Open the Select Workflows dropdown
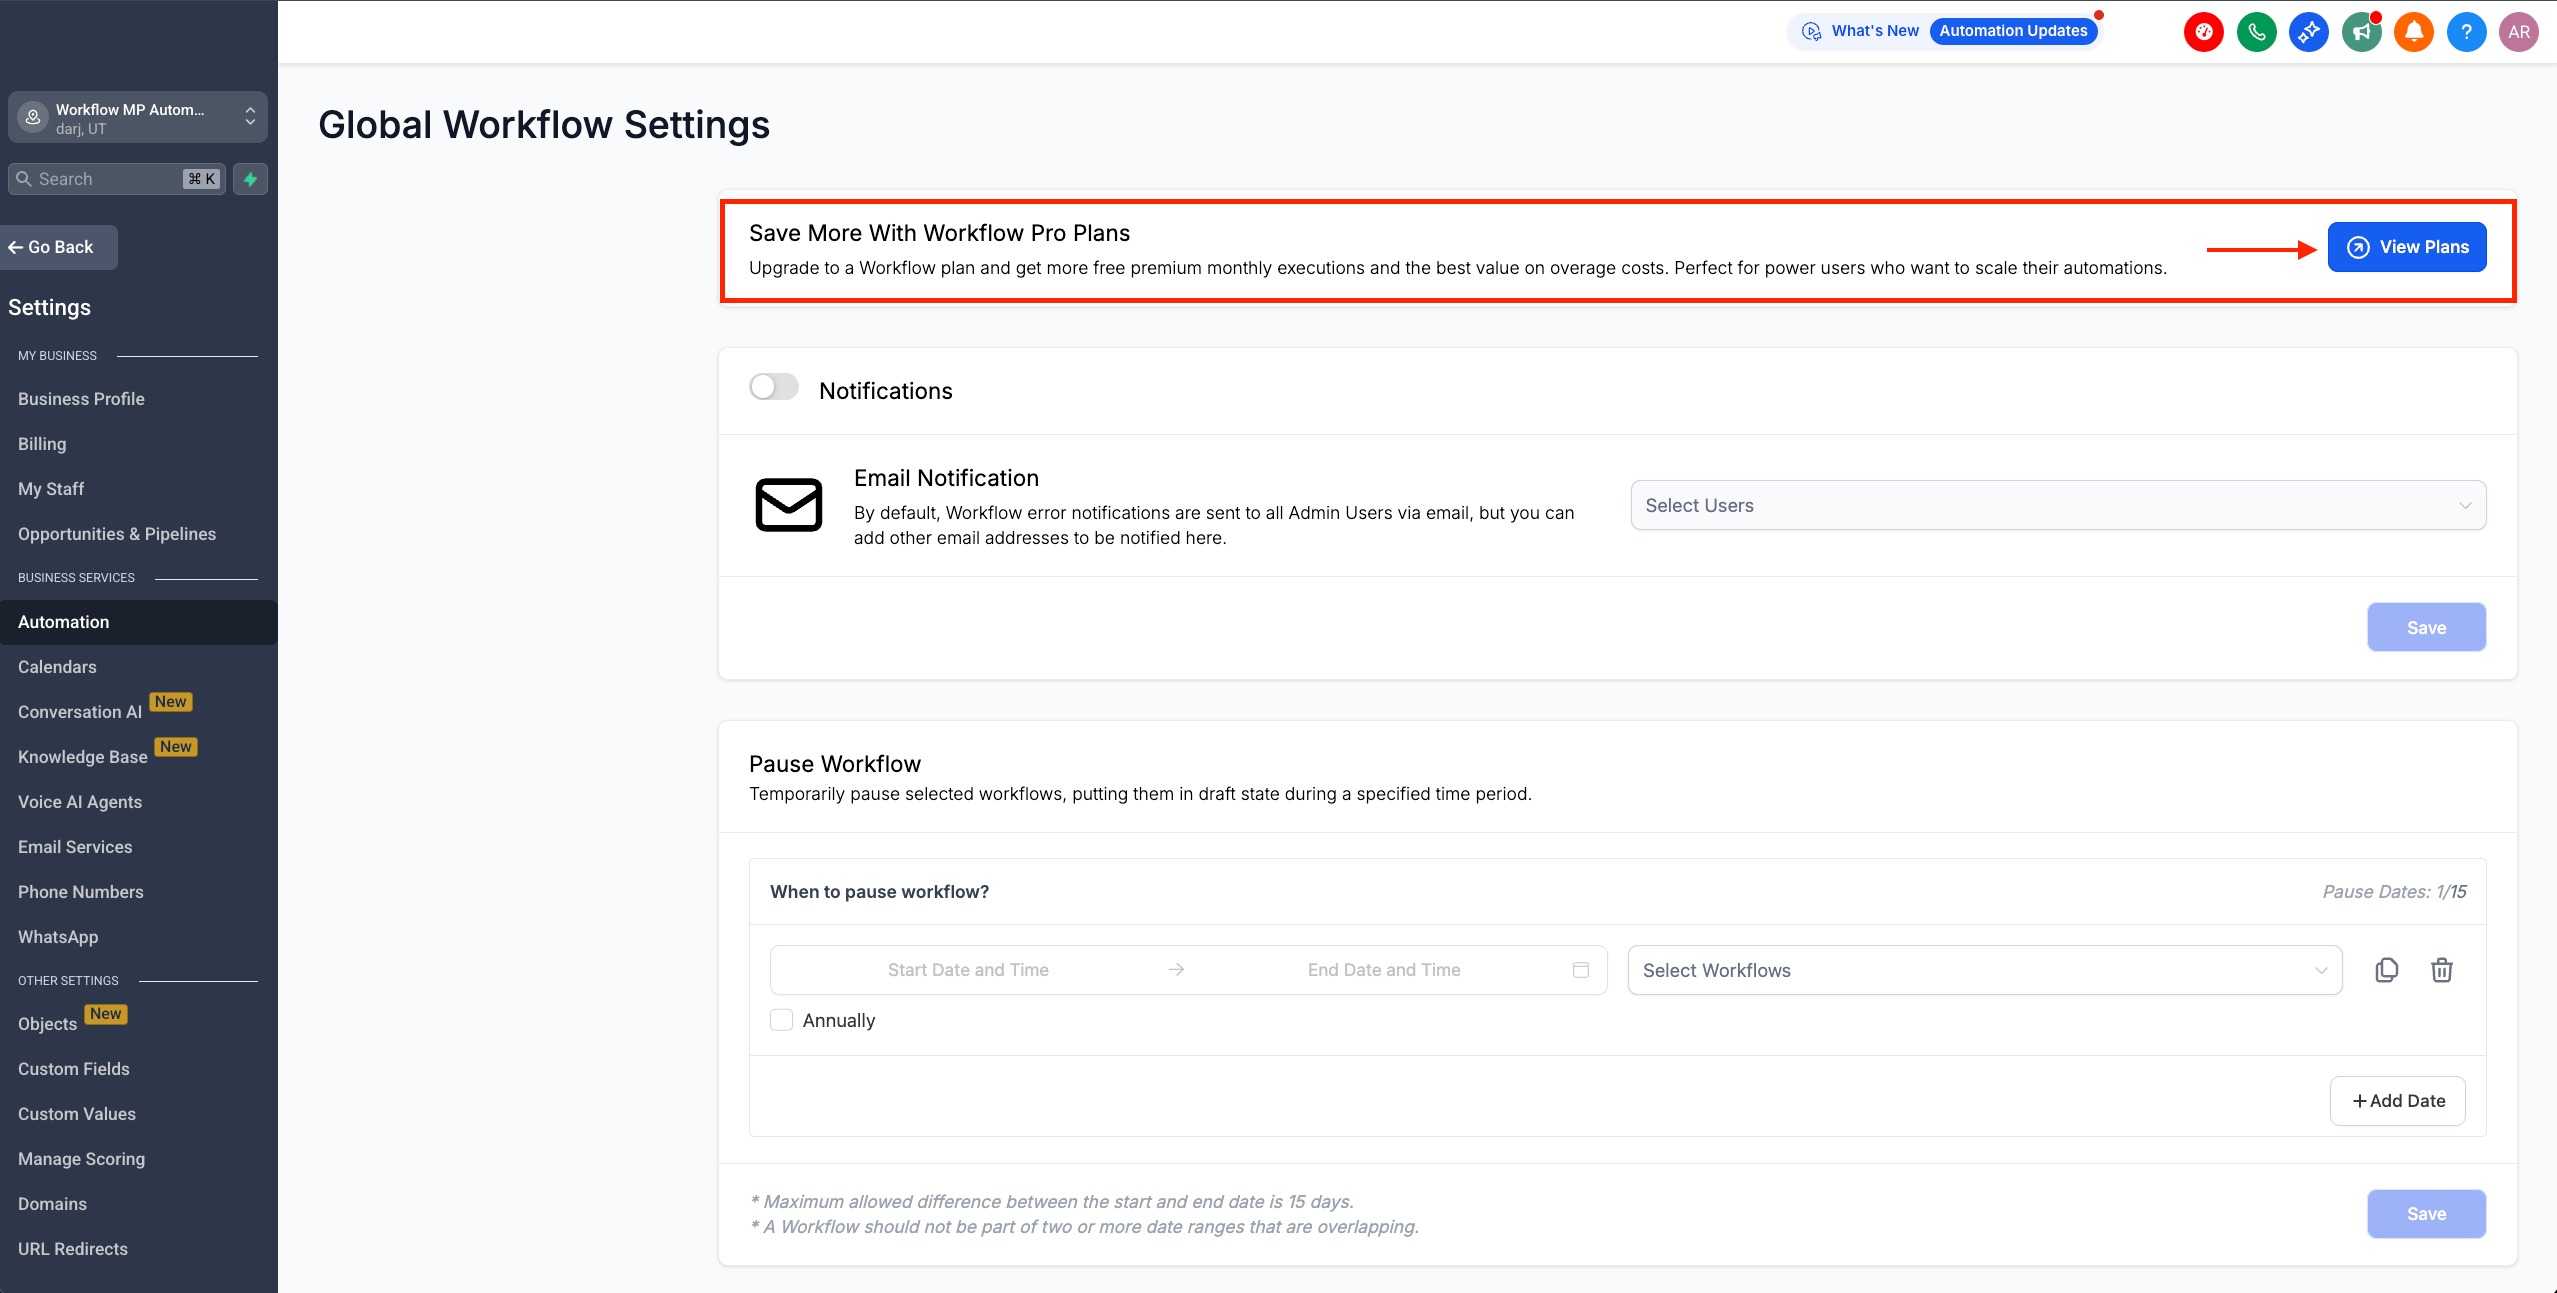The image size is (2557, 1293). click(1984, 970)
